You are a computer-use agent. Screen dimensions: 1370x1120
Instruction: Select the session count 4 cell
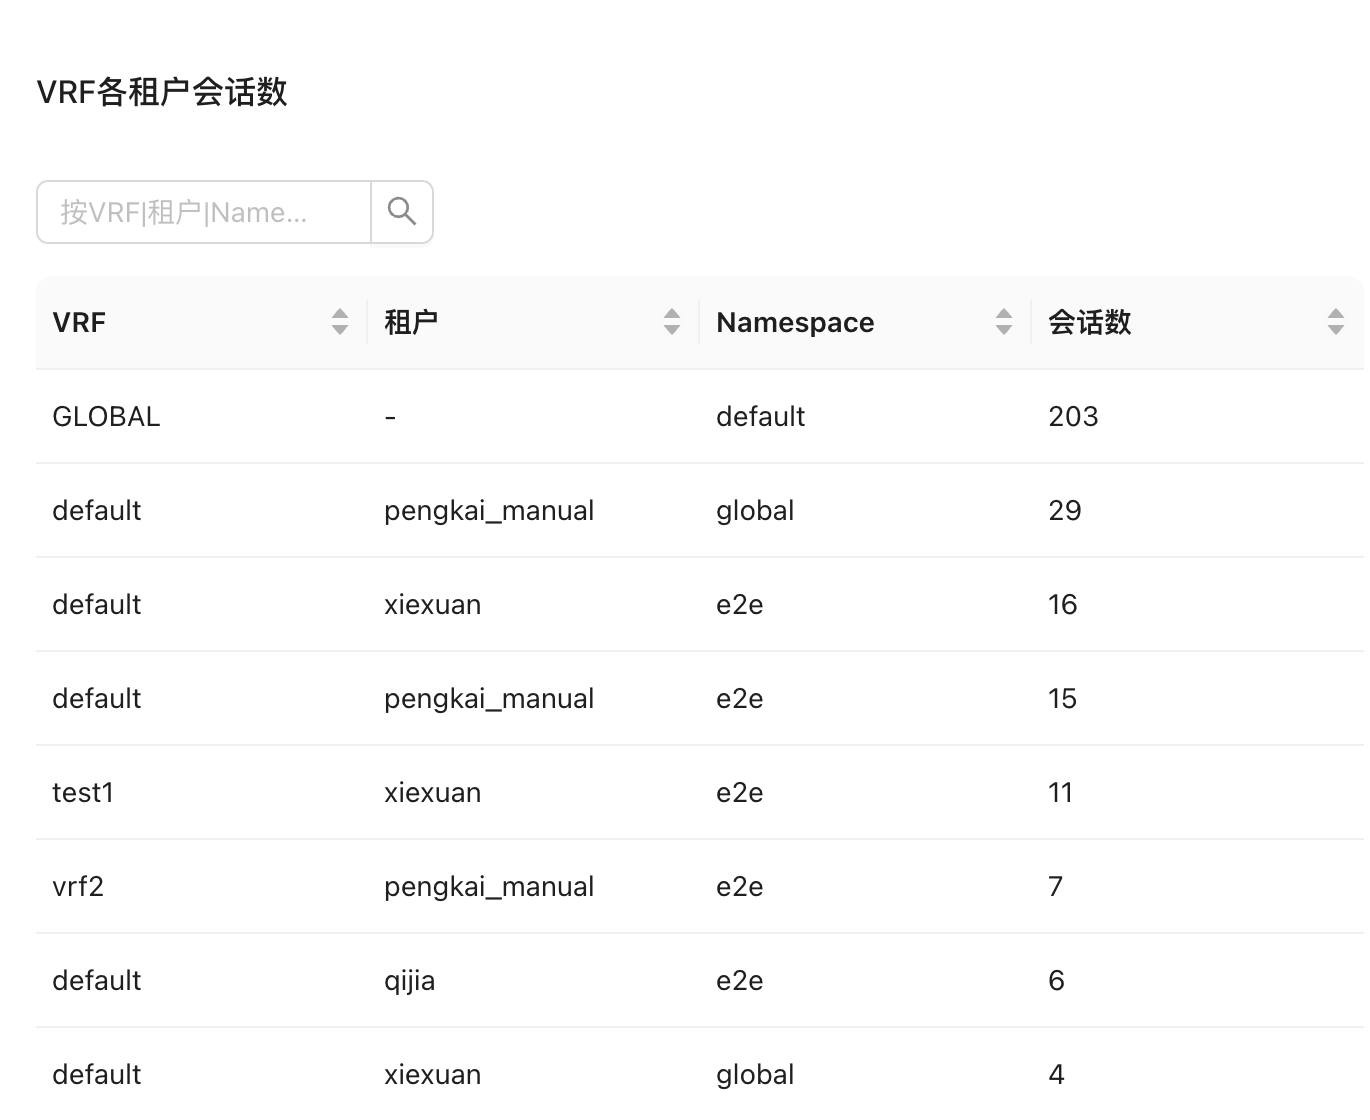(1056, 1075)
